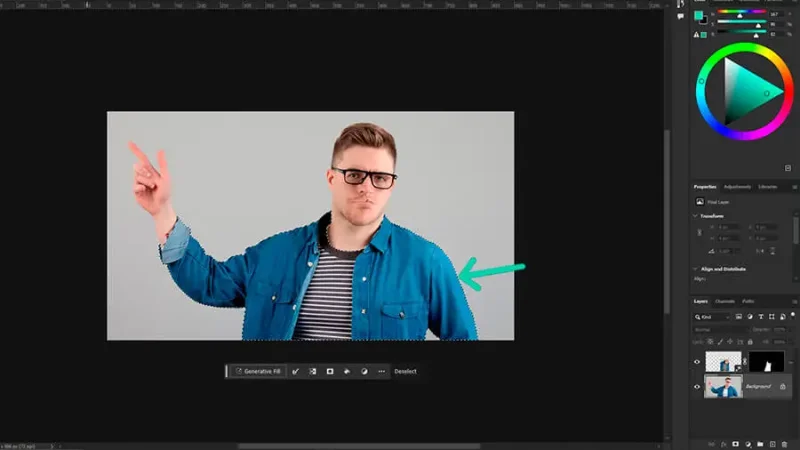Click the width-height link constraint icon
Screen dimensions: 800x450
[x=699, y=233]
